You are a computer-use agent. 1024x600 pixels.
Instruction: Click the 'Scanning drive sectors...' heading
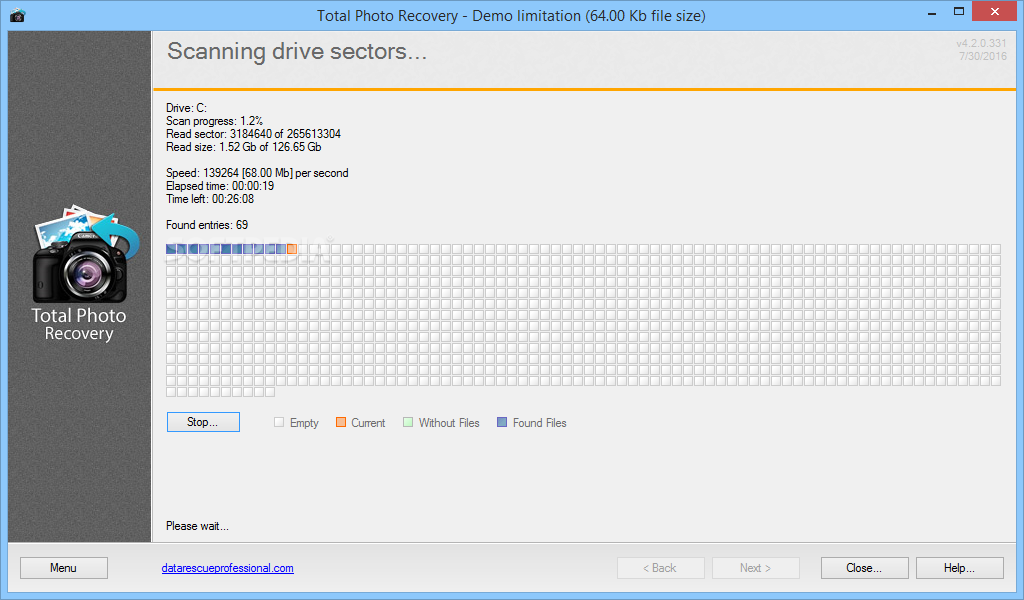coord(297,52)
